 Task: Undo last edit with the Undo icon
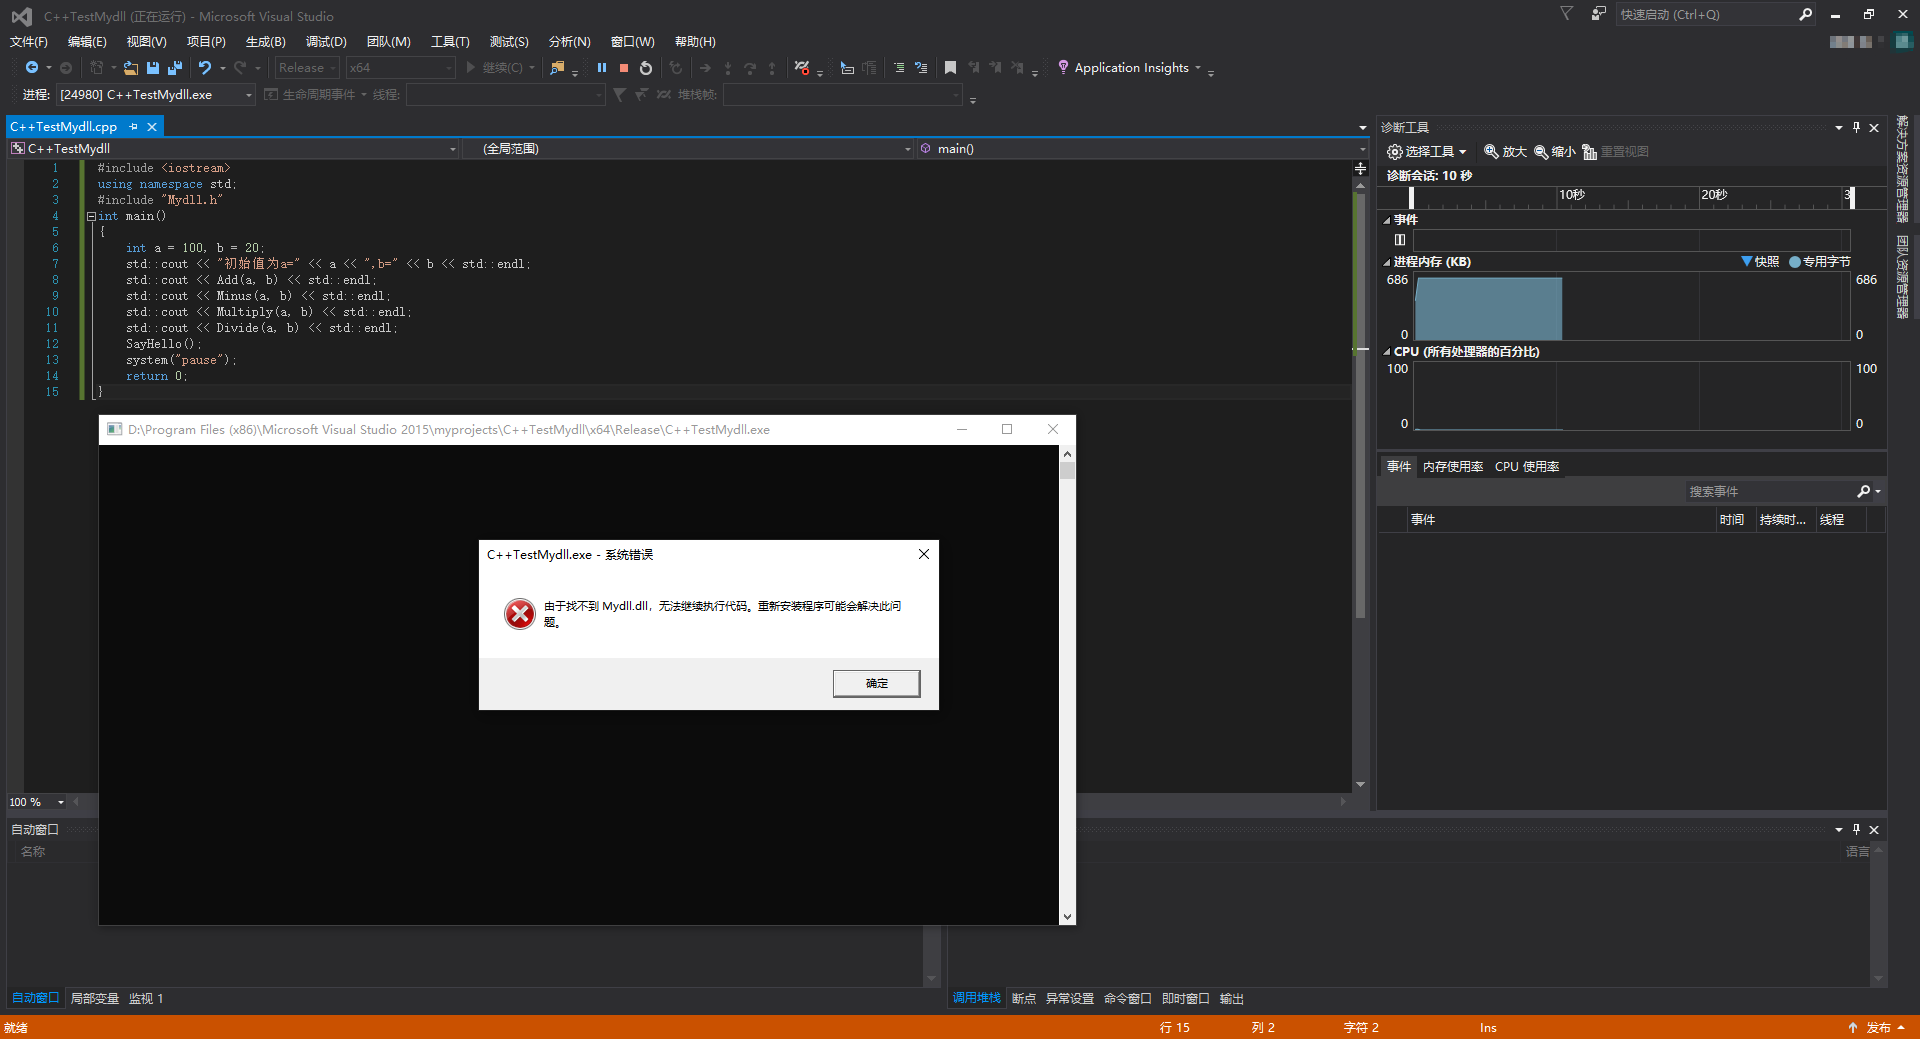pyautogui.click(x=204, y=67)
